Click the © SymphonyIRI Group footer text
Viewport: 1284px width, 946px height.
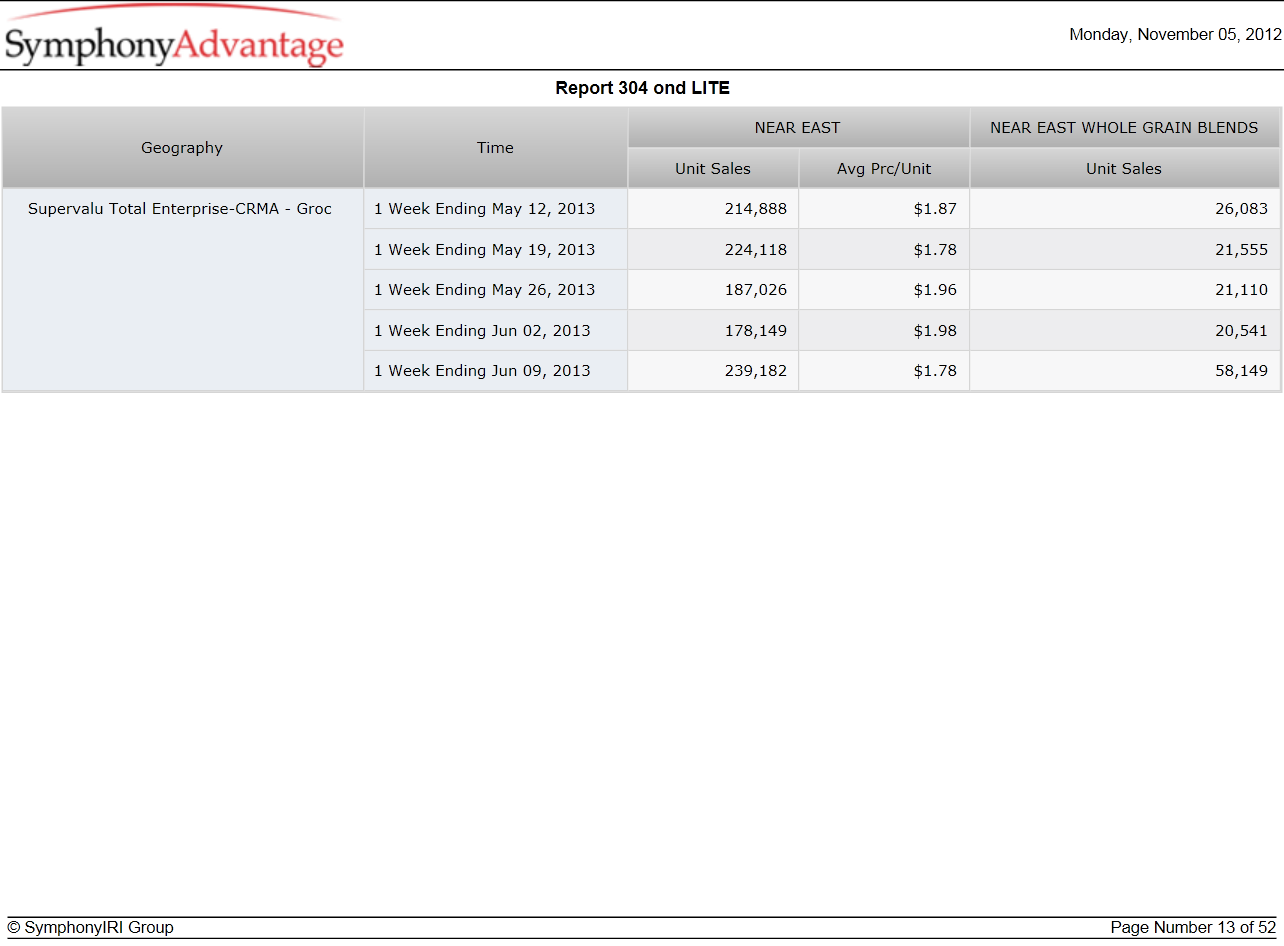[x=90, y=928]
